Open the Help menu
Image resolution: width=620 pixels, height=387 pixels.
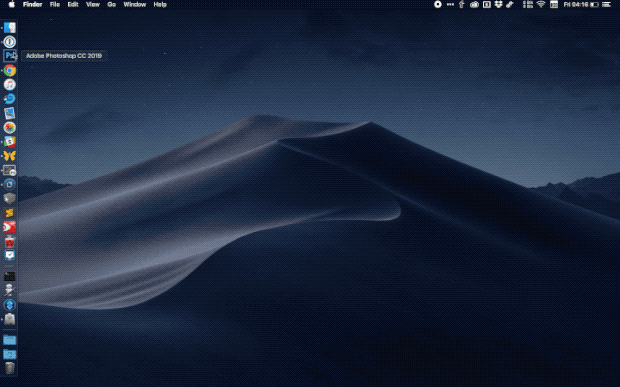pos(160,4)
